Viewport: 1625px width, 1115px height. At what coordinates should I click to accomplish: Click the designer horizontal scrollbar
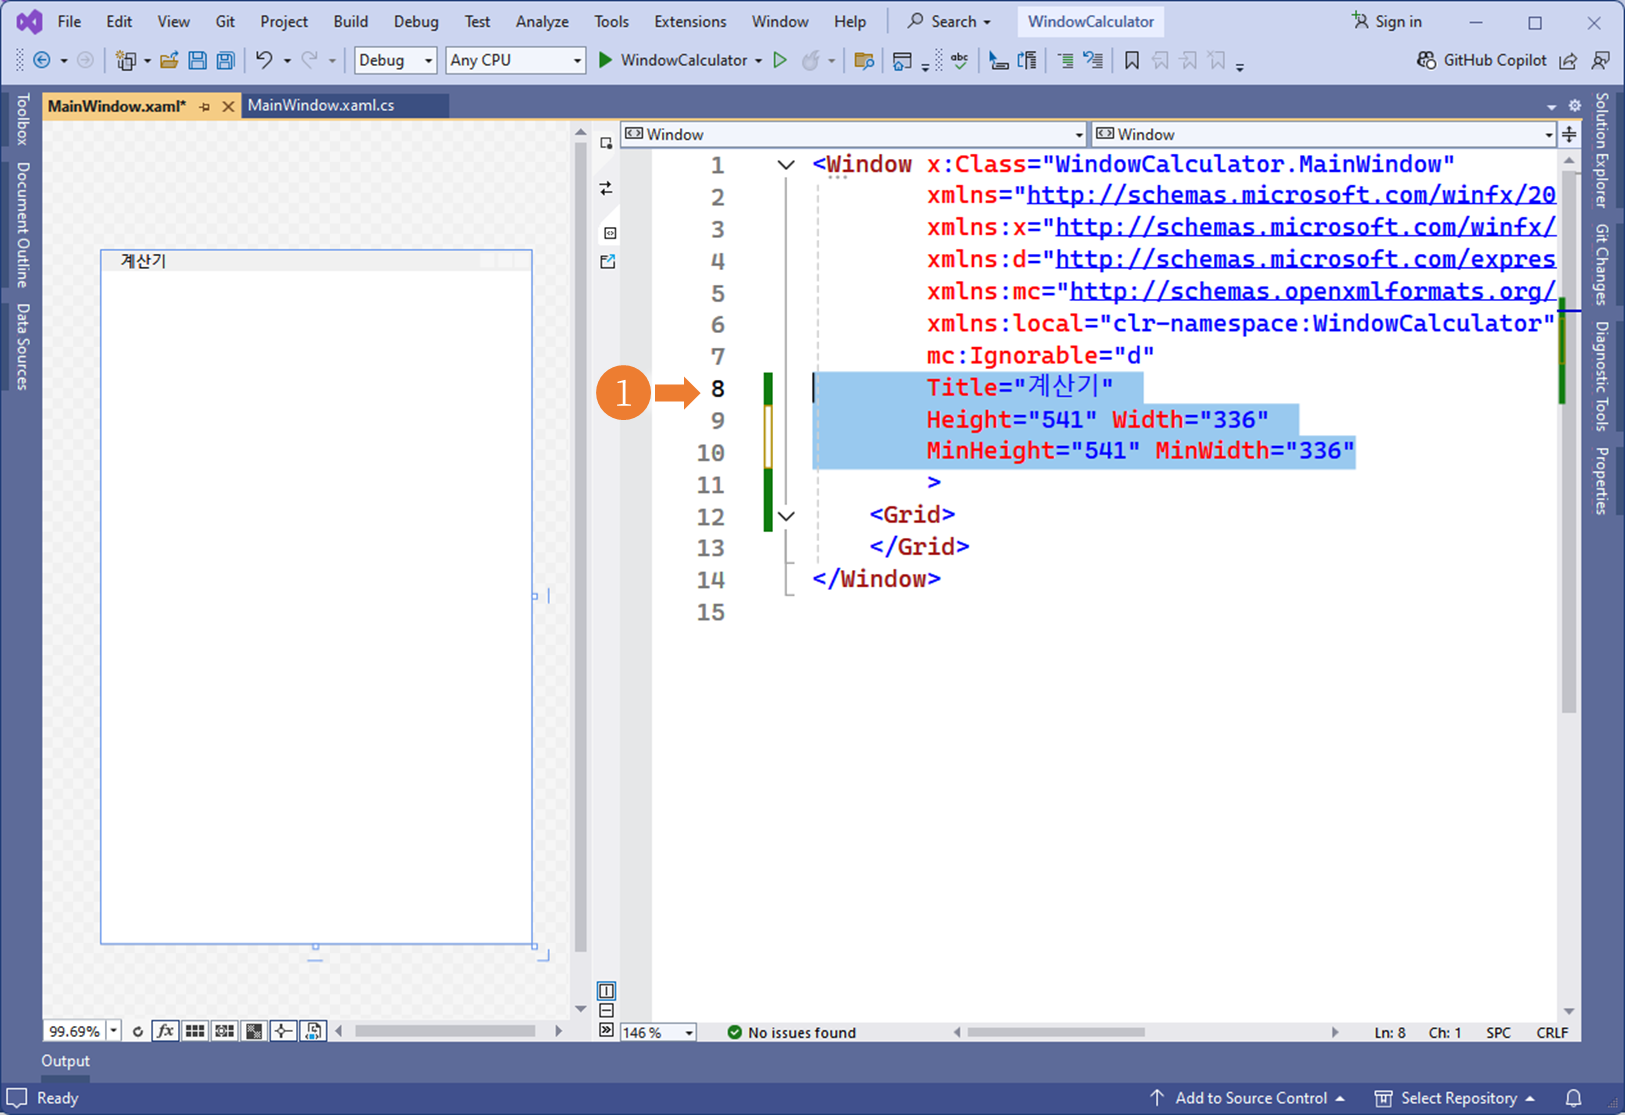[x=445, y=1031]
